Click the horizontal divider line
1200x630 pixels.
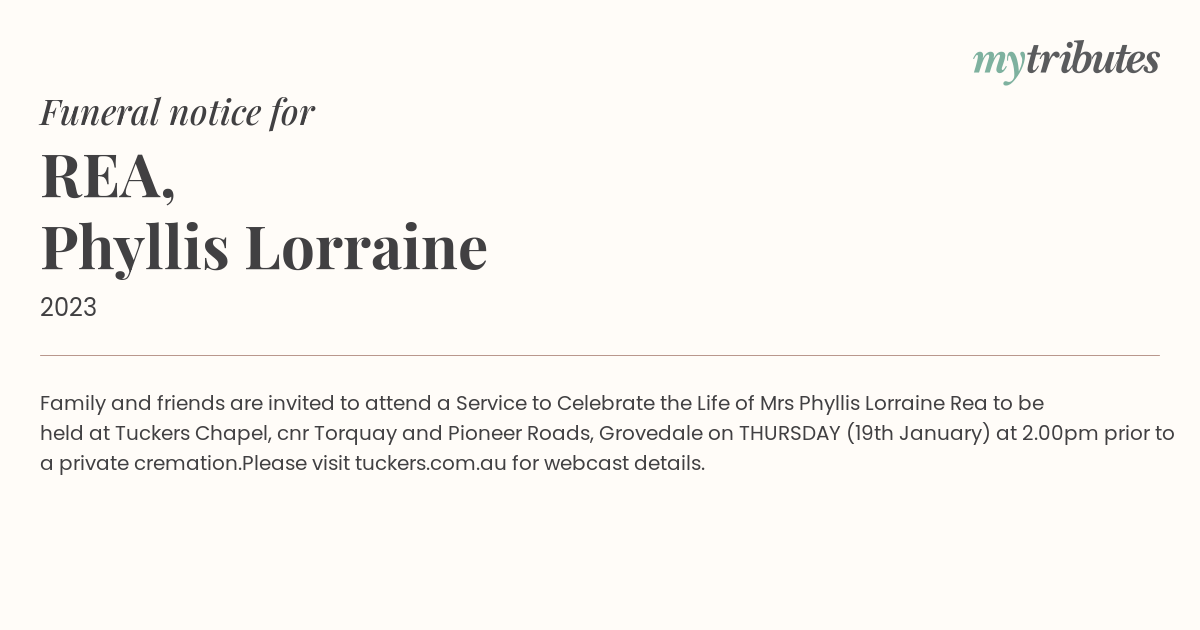pyautogui.click(x=600, y=355)
